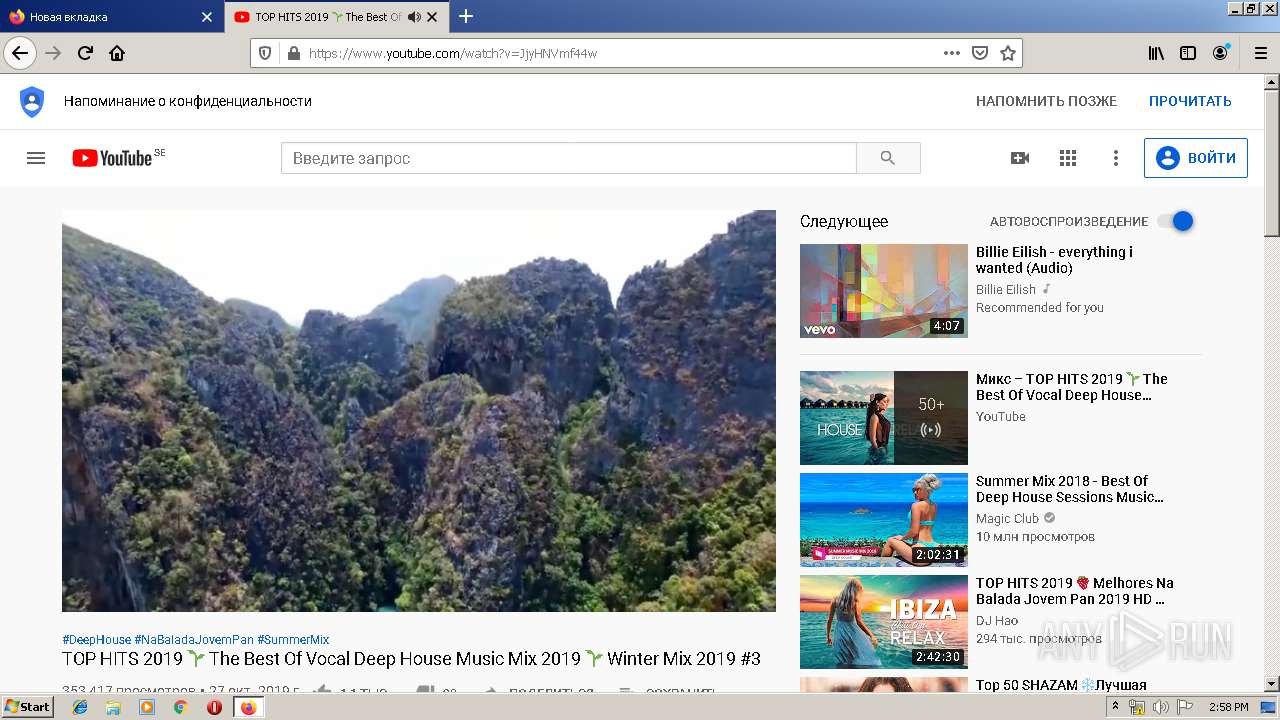Open the Микс TOP HITS 2019 playlist thumbnail
The image size is (1280, 720).
(x=884, y=418)
